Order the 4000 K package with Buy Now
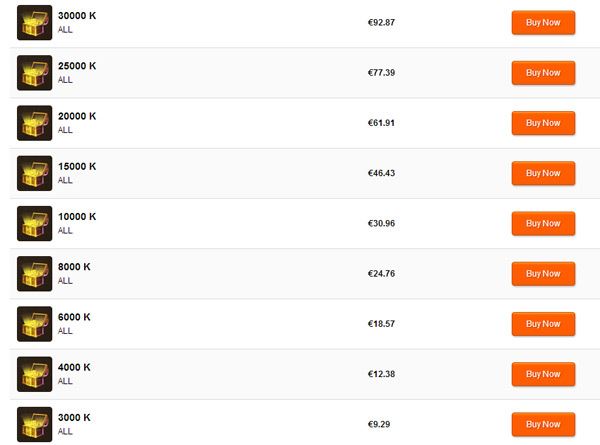 coord(543,374)
